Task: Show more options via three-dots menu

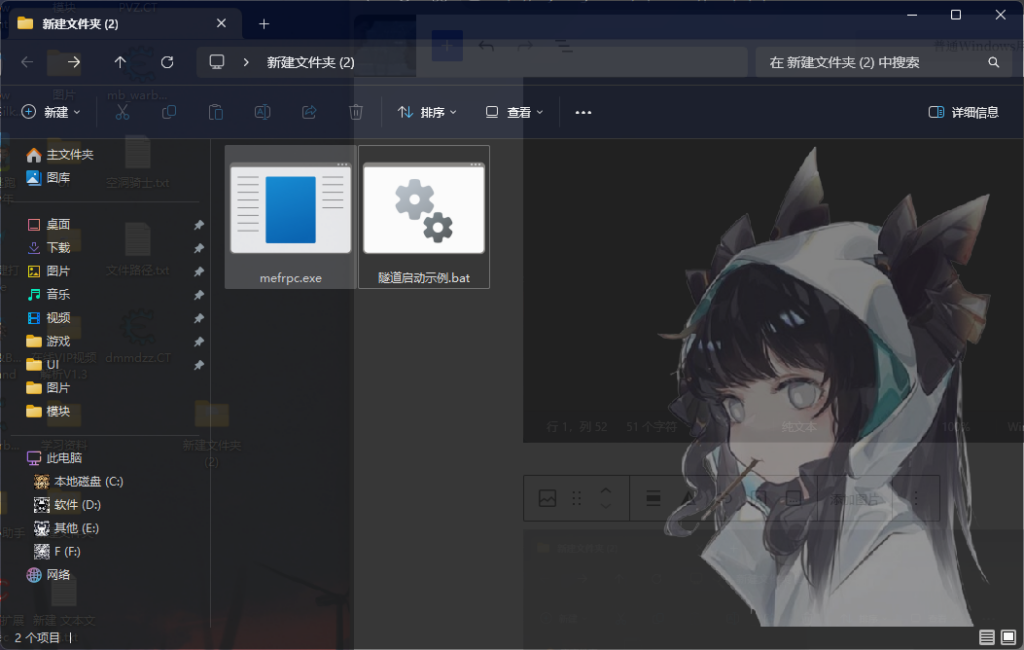Action: coord(583,112)
